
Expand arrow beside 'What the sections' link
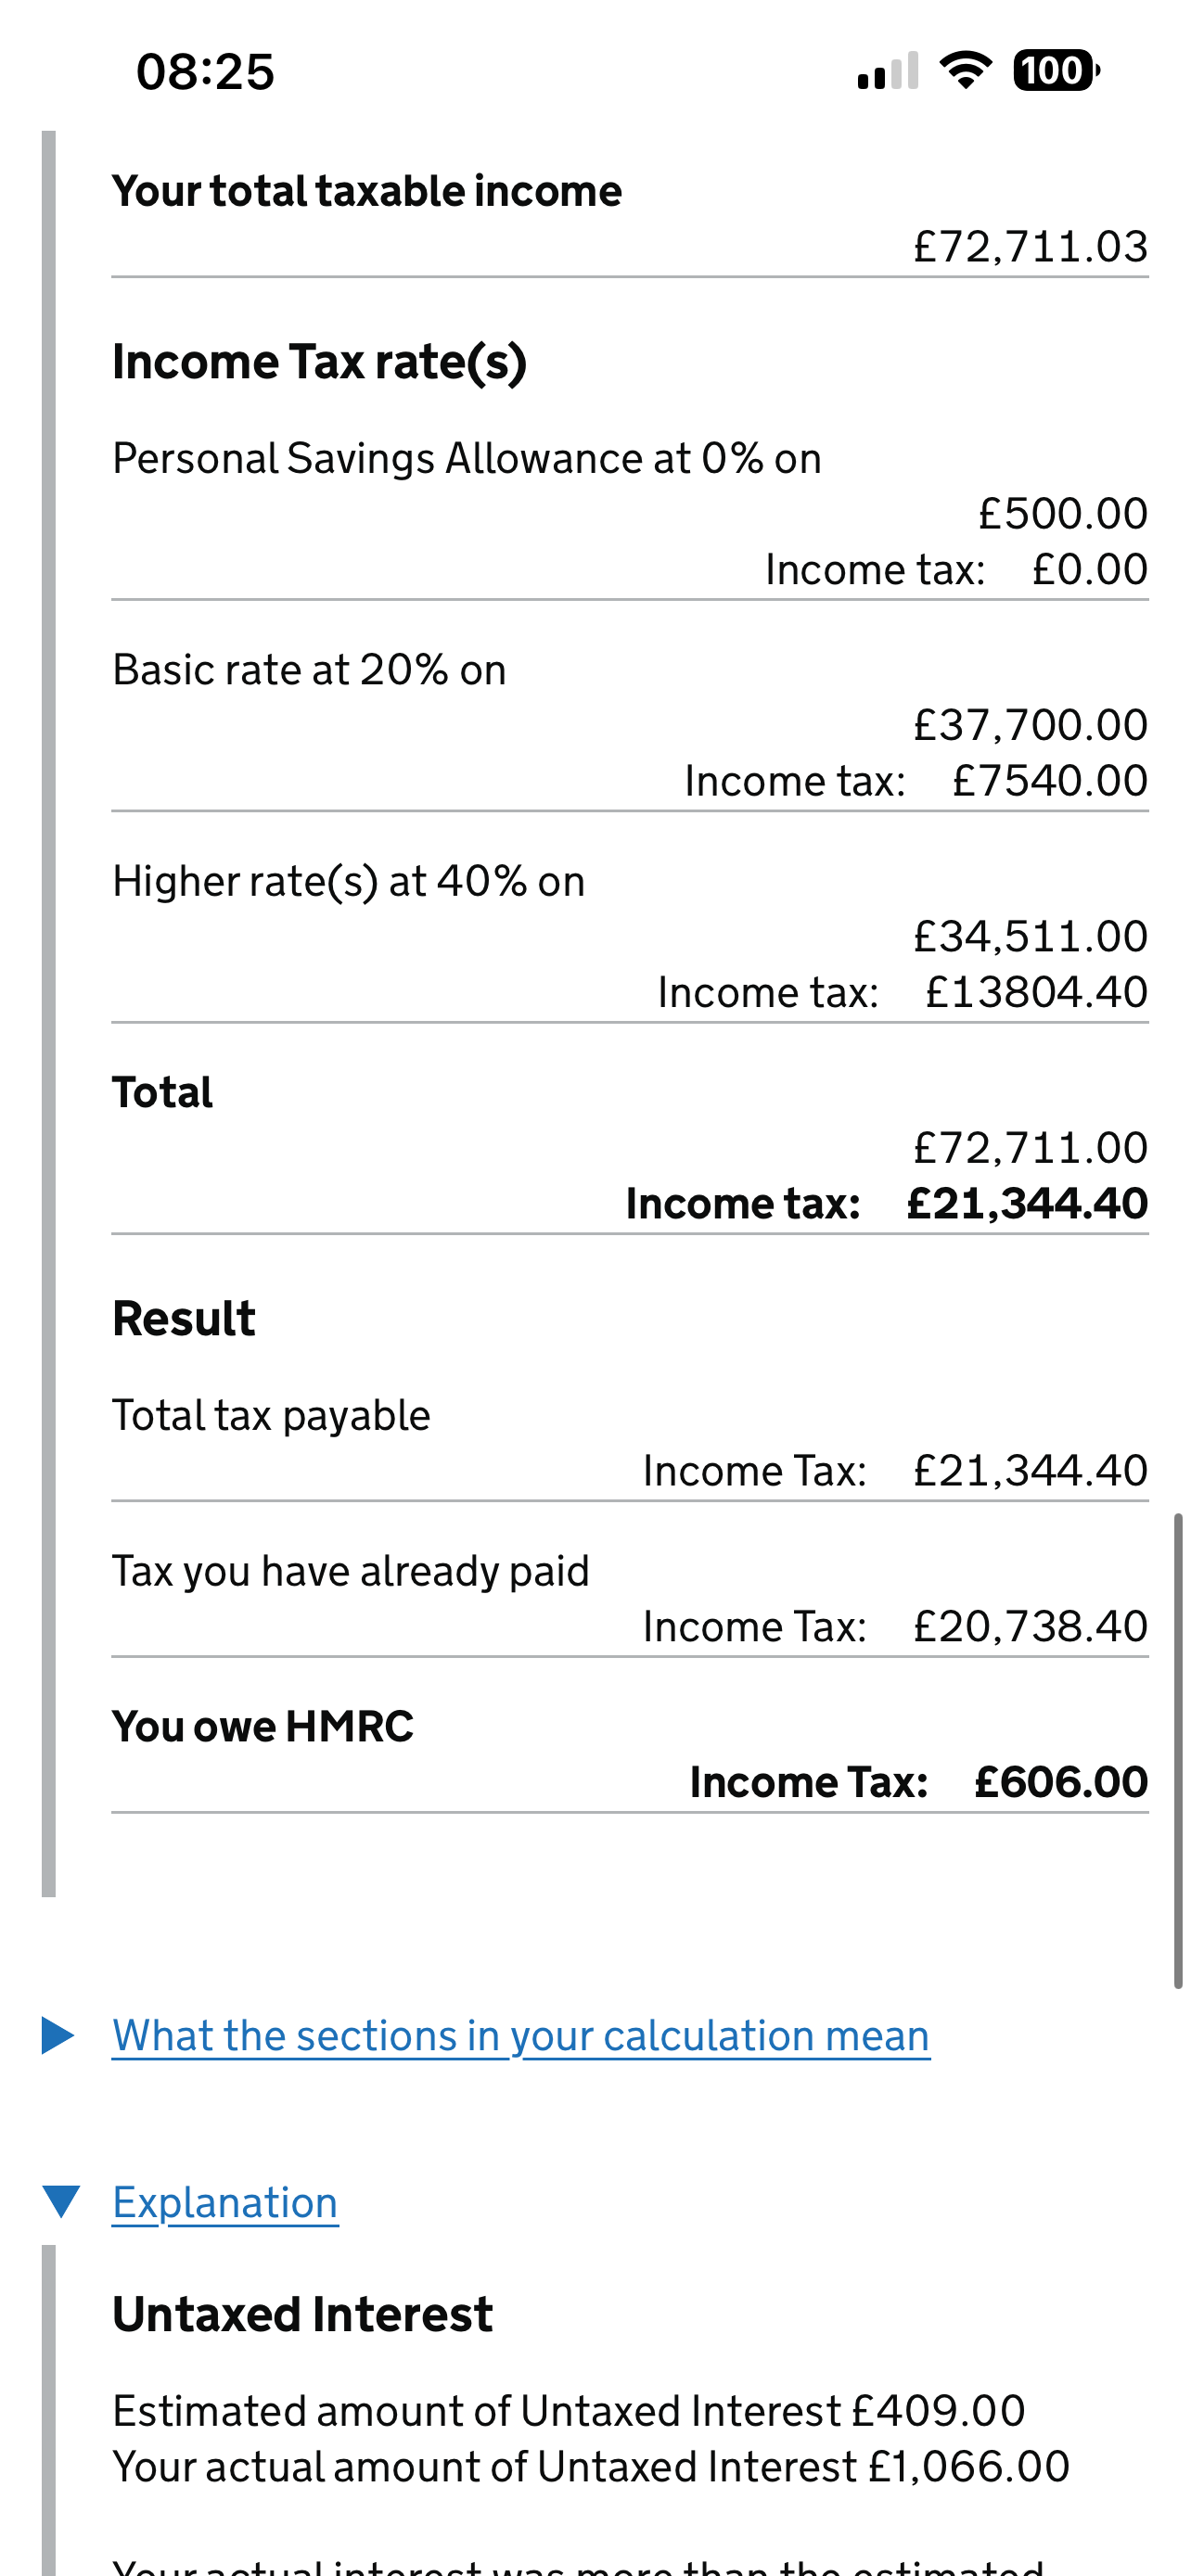(58, 2035)
